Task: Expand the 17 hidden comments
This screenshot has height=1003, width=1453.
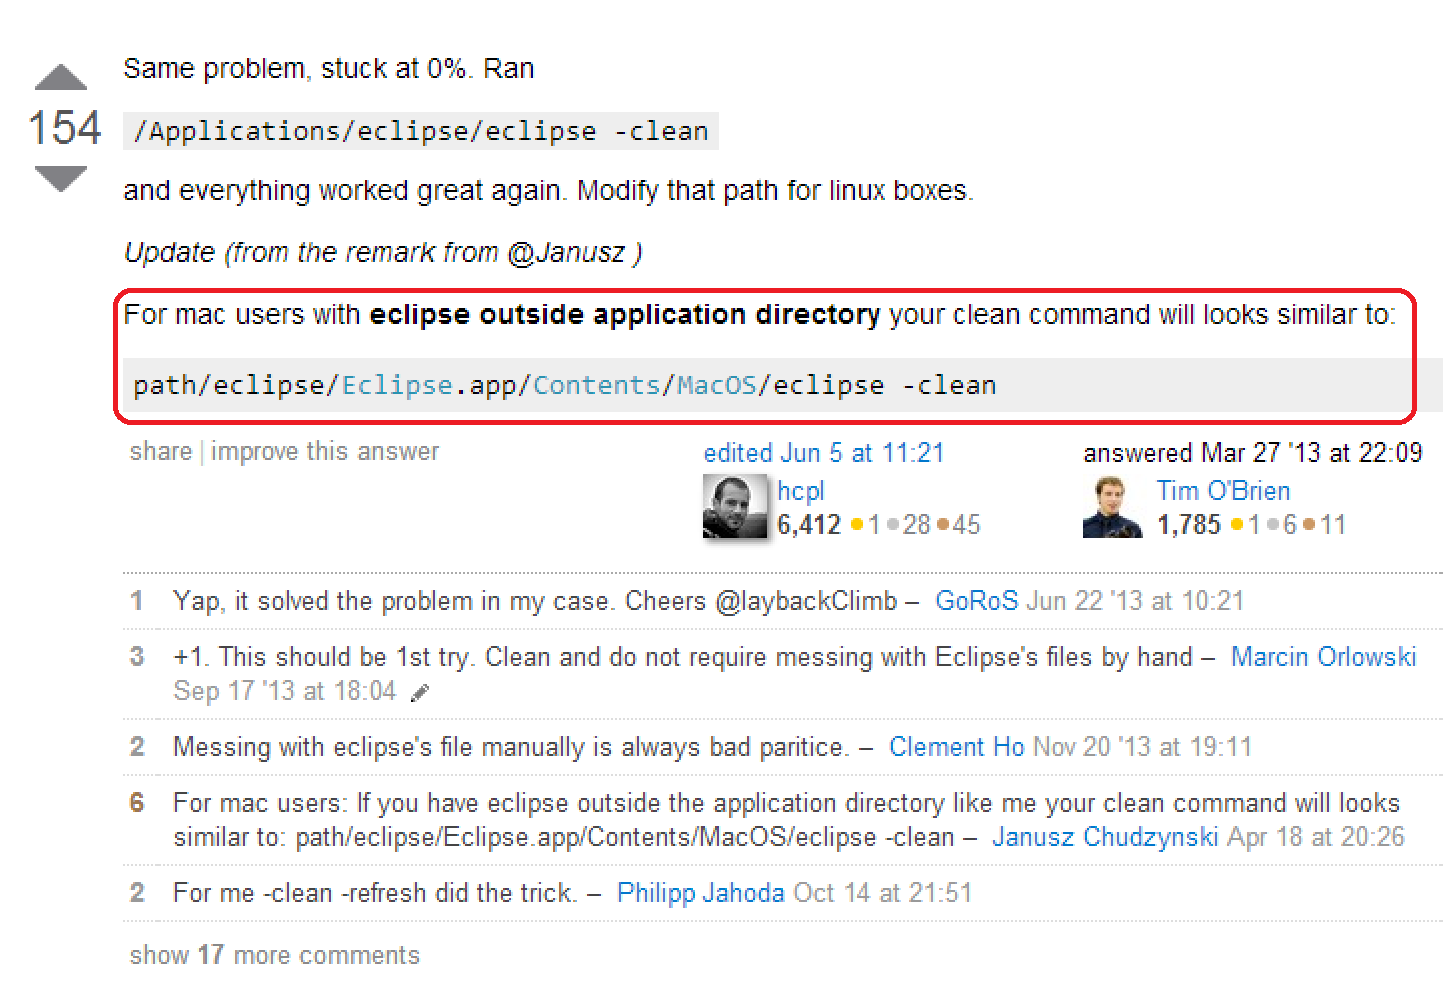Action: click(274, 954)
